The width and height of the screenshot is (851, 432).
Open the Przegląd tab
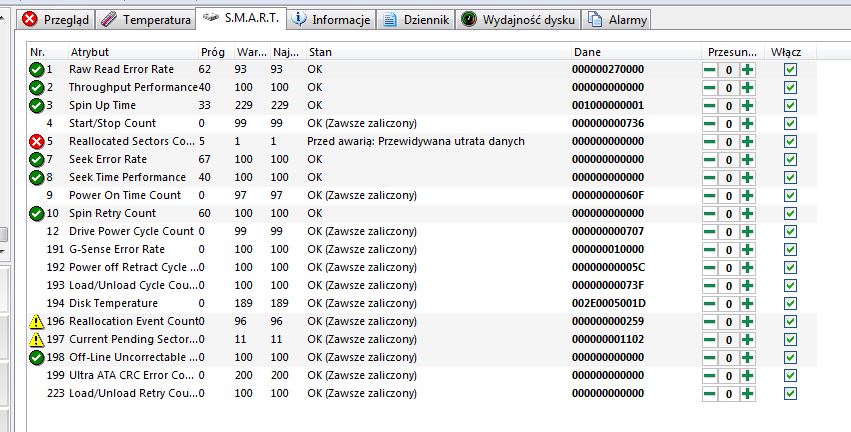56,20
